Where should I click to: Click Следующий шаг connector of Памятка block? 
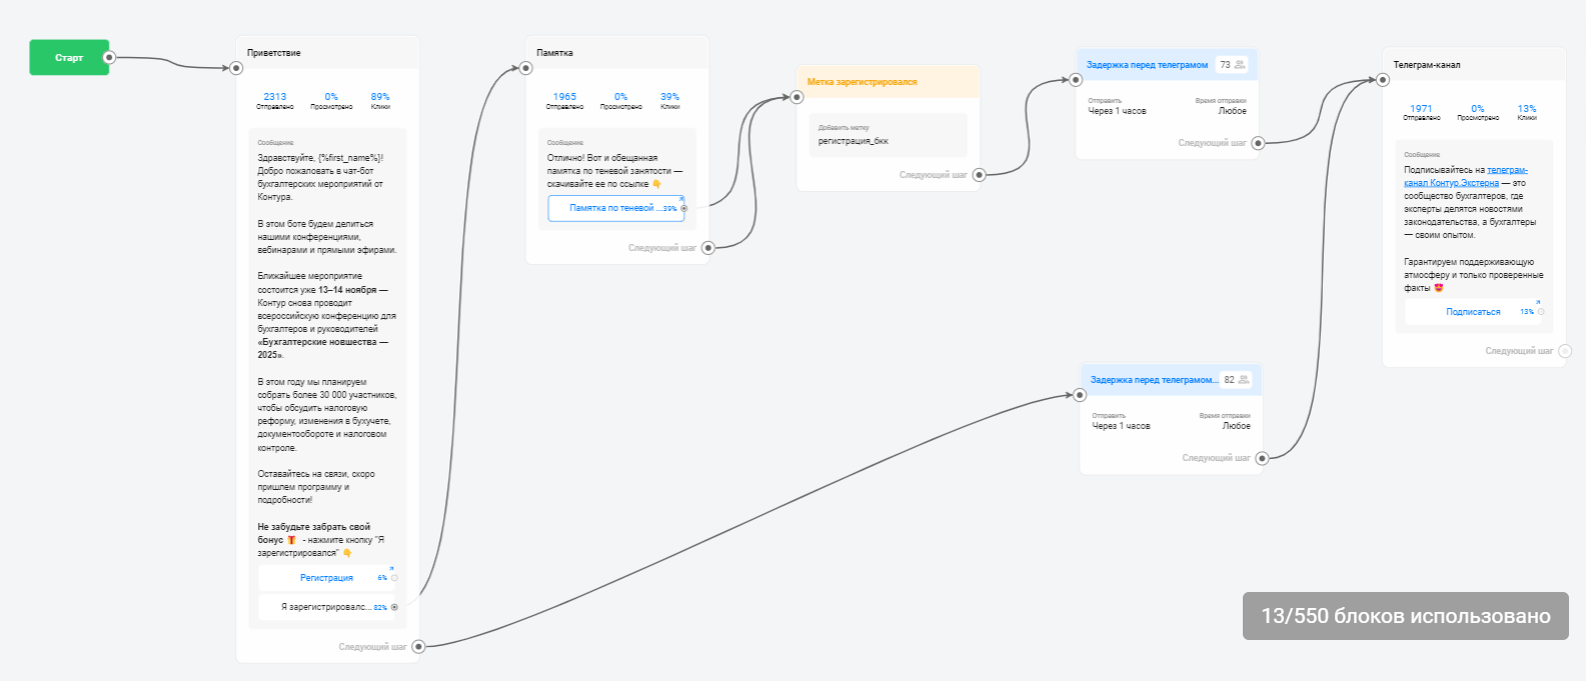[708, 248]
